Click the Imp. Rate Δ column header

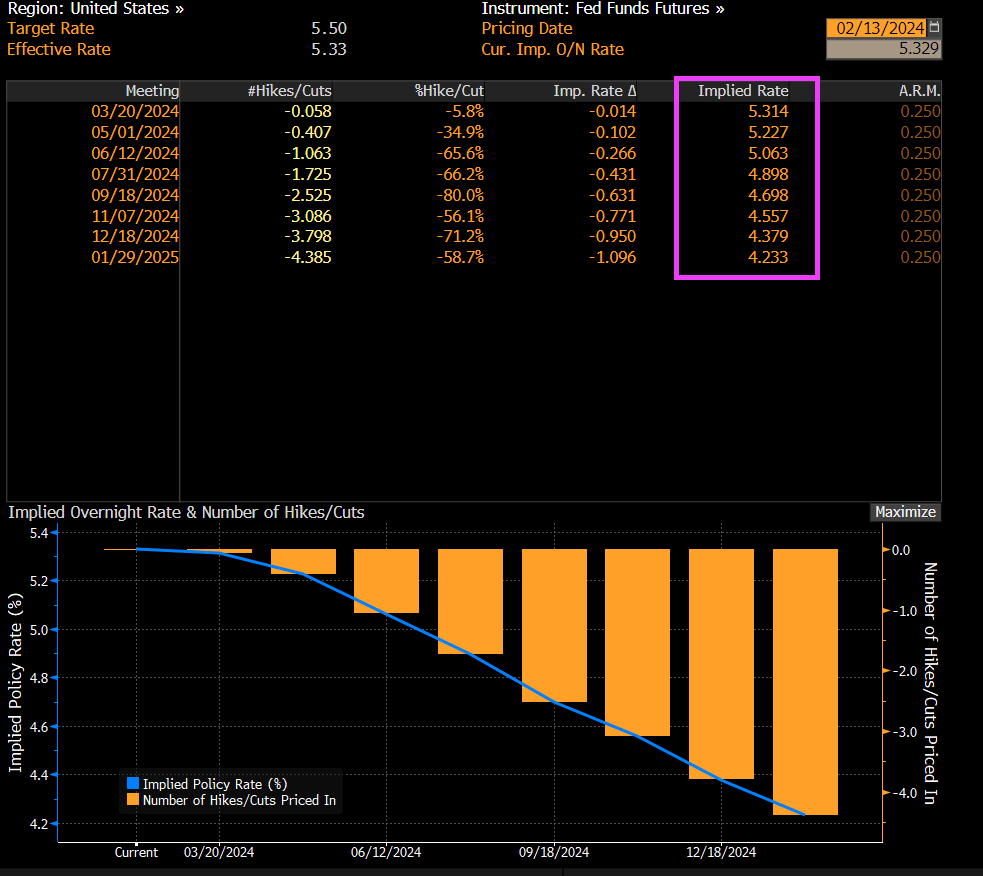coord(595,91)
